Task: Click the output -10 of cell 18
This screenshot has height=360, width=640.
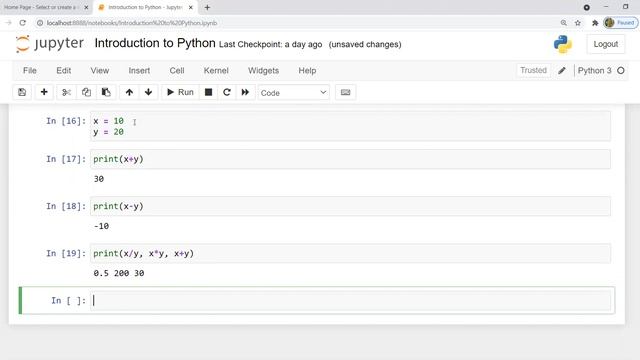Action: click(101, 226)
